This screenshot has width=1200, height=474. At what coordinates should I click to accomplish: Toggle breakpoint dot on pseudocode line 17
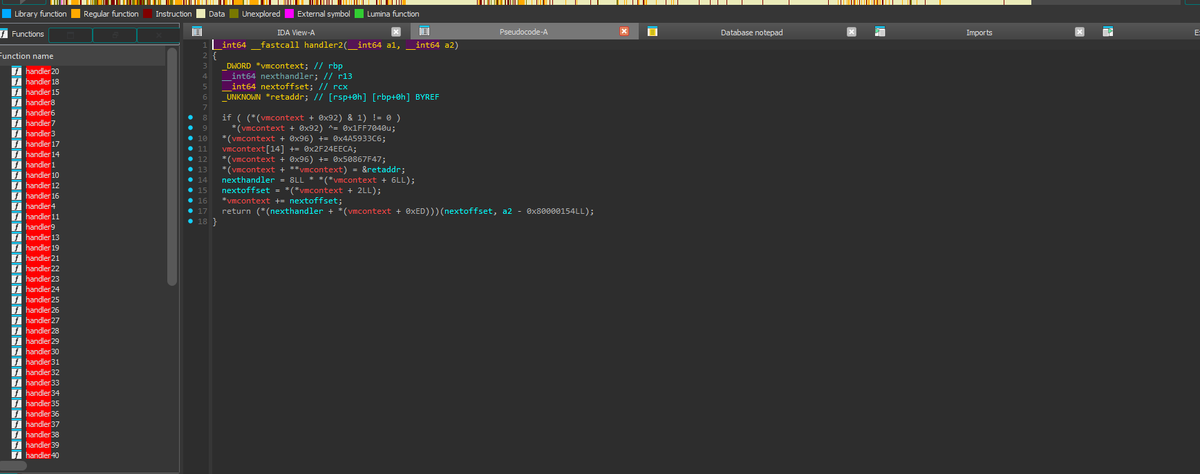(x=192, y=212)
